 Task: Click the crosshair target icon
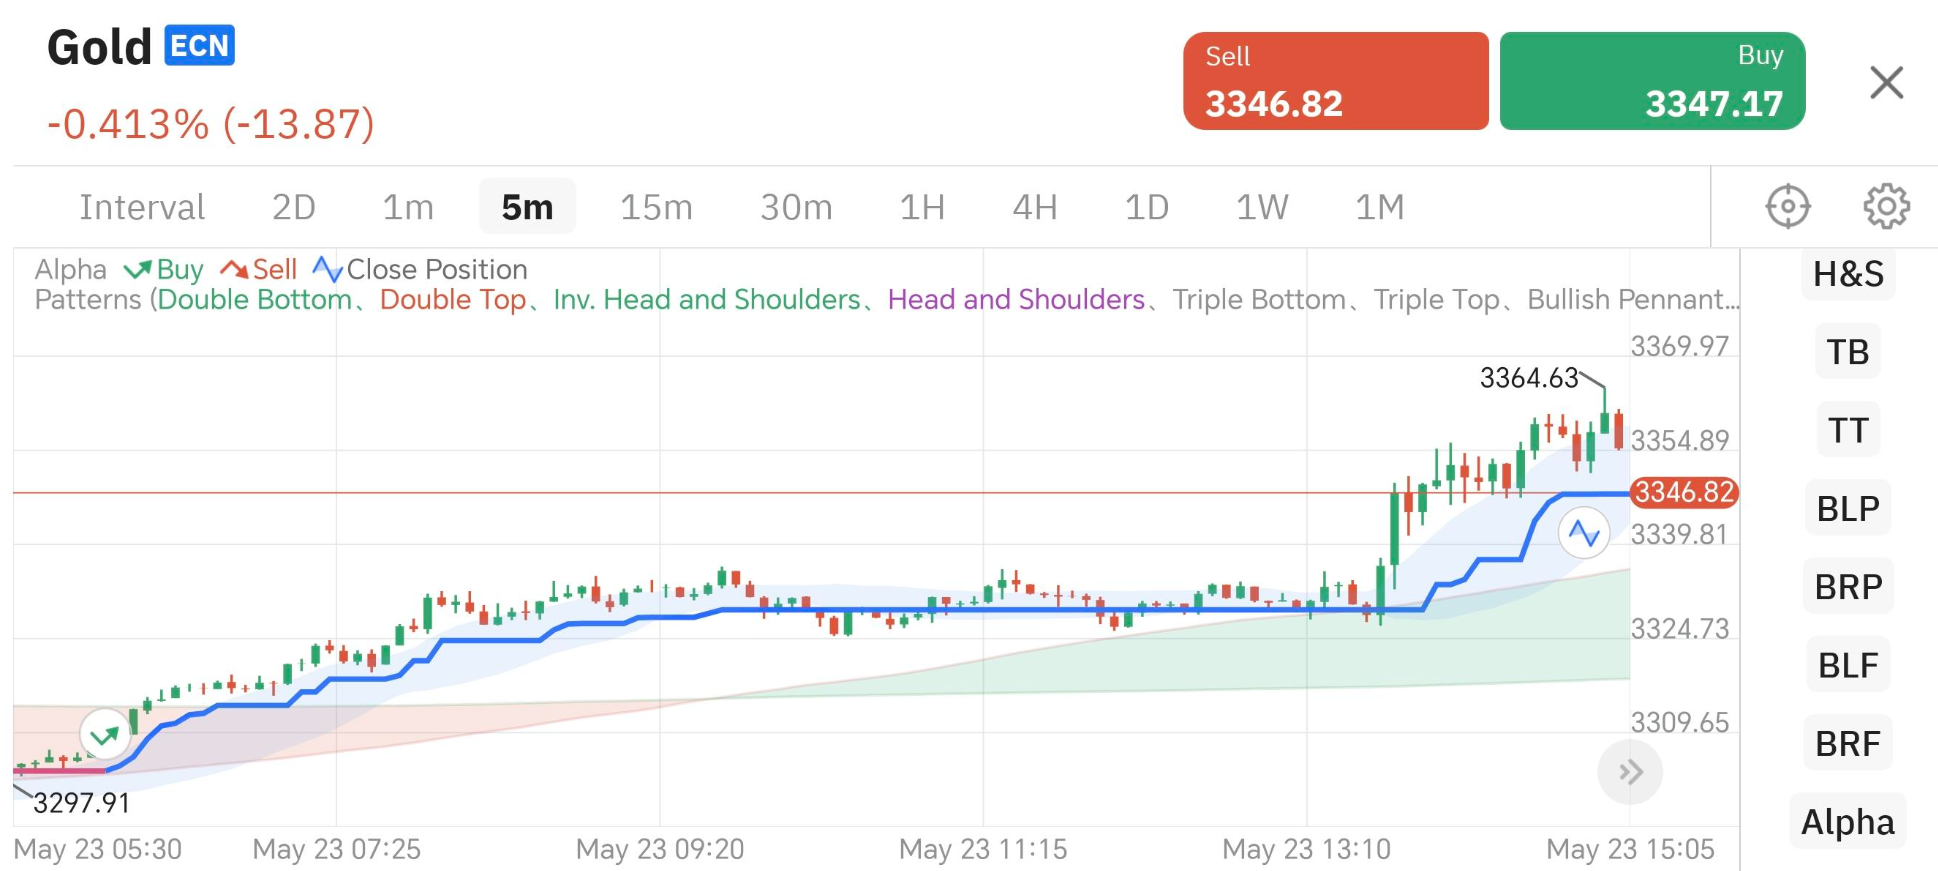click(1787, 207)
